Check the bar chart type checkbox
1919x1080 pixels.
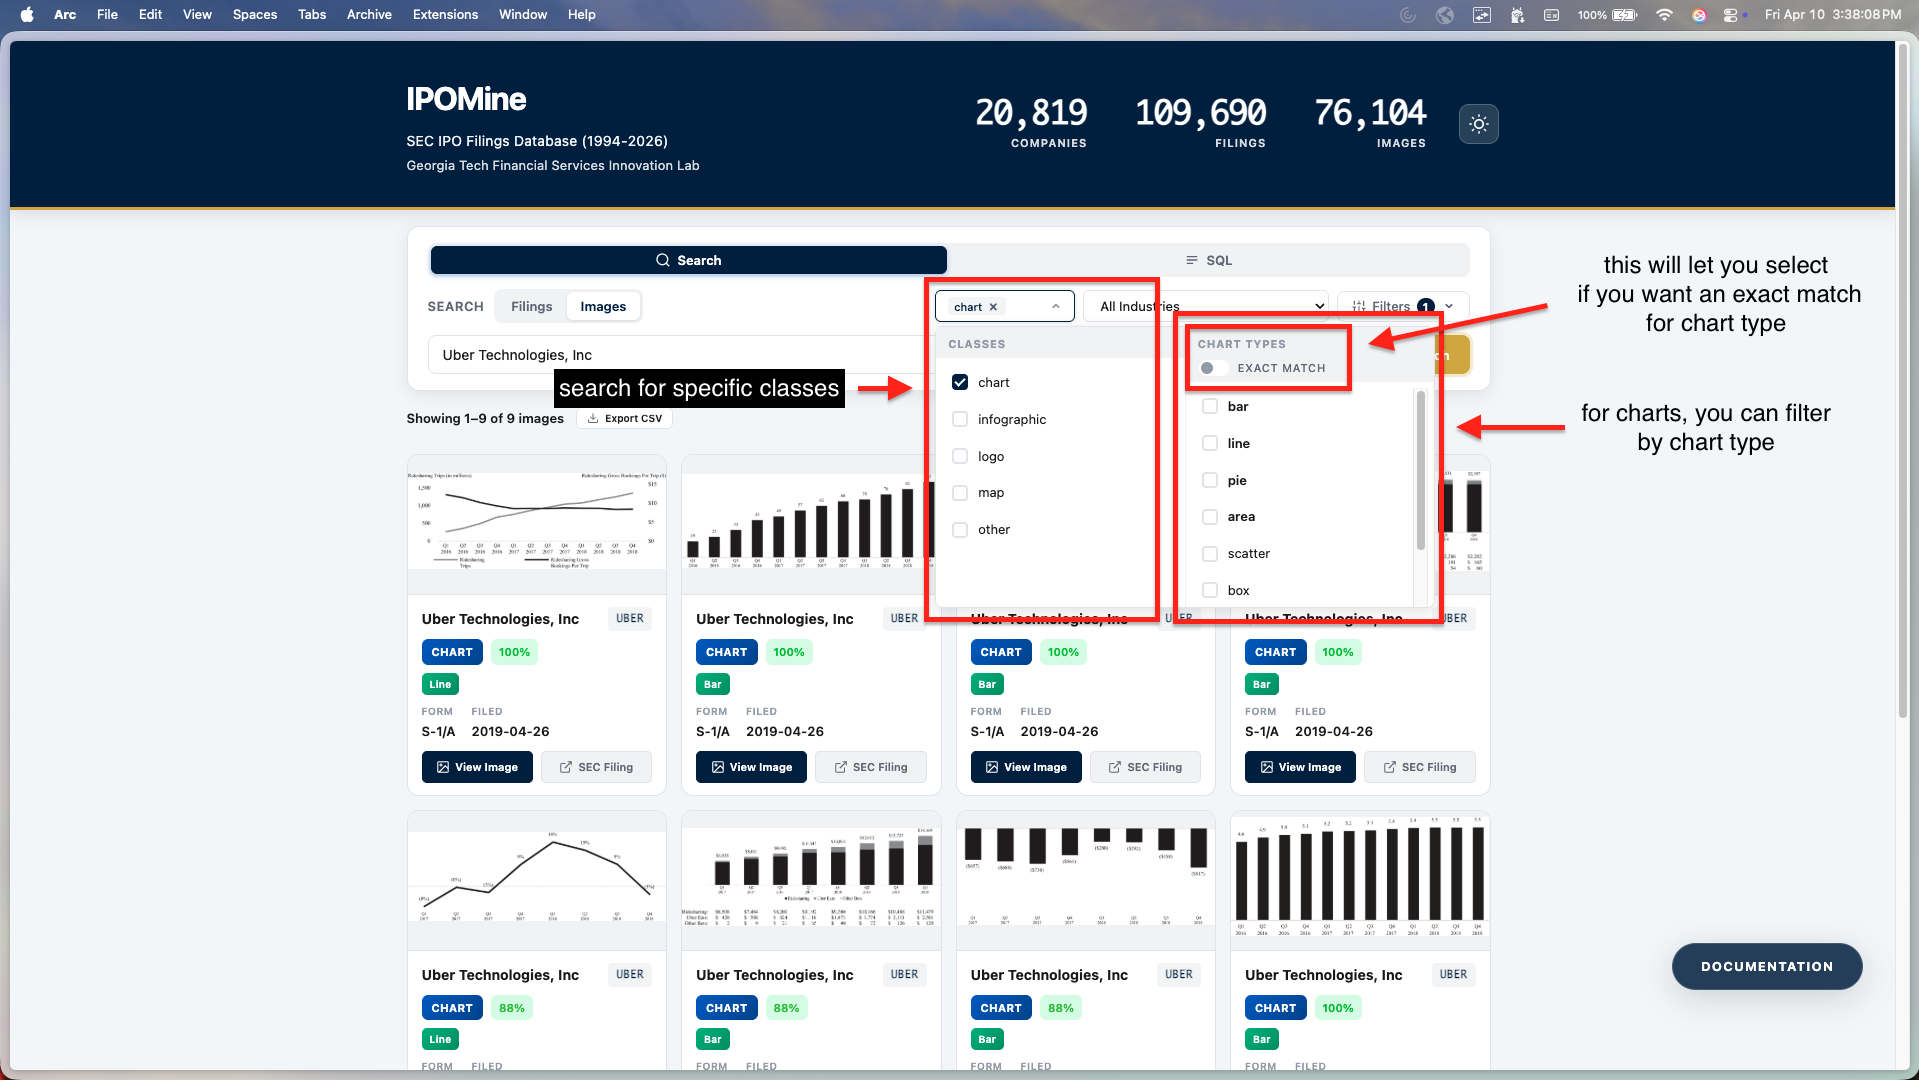coord(1210,406)
